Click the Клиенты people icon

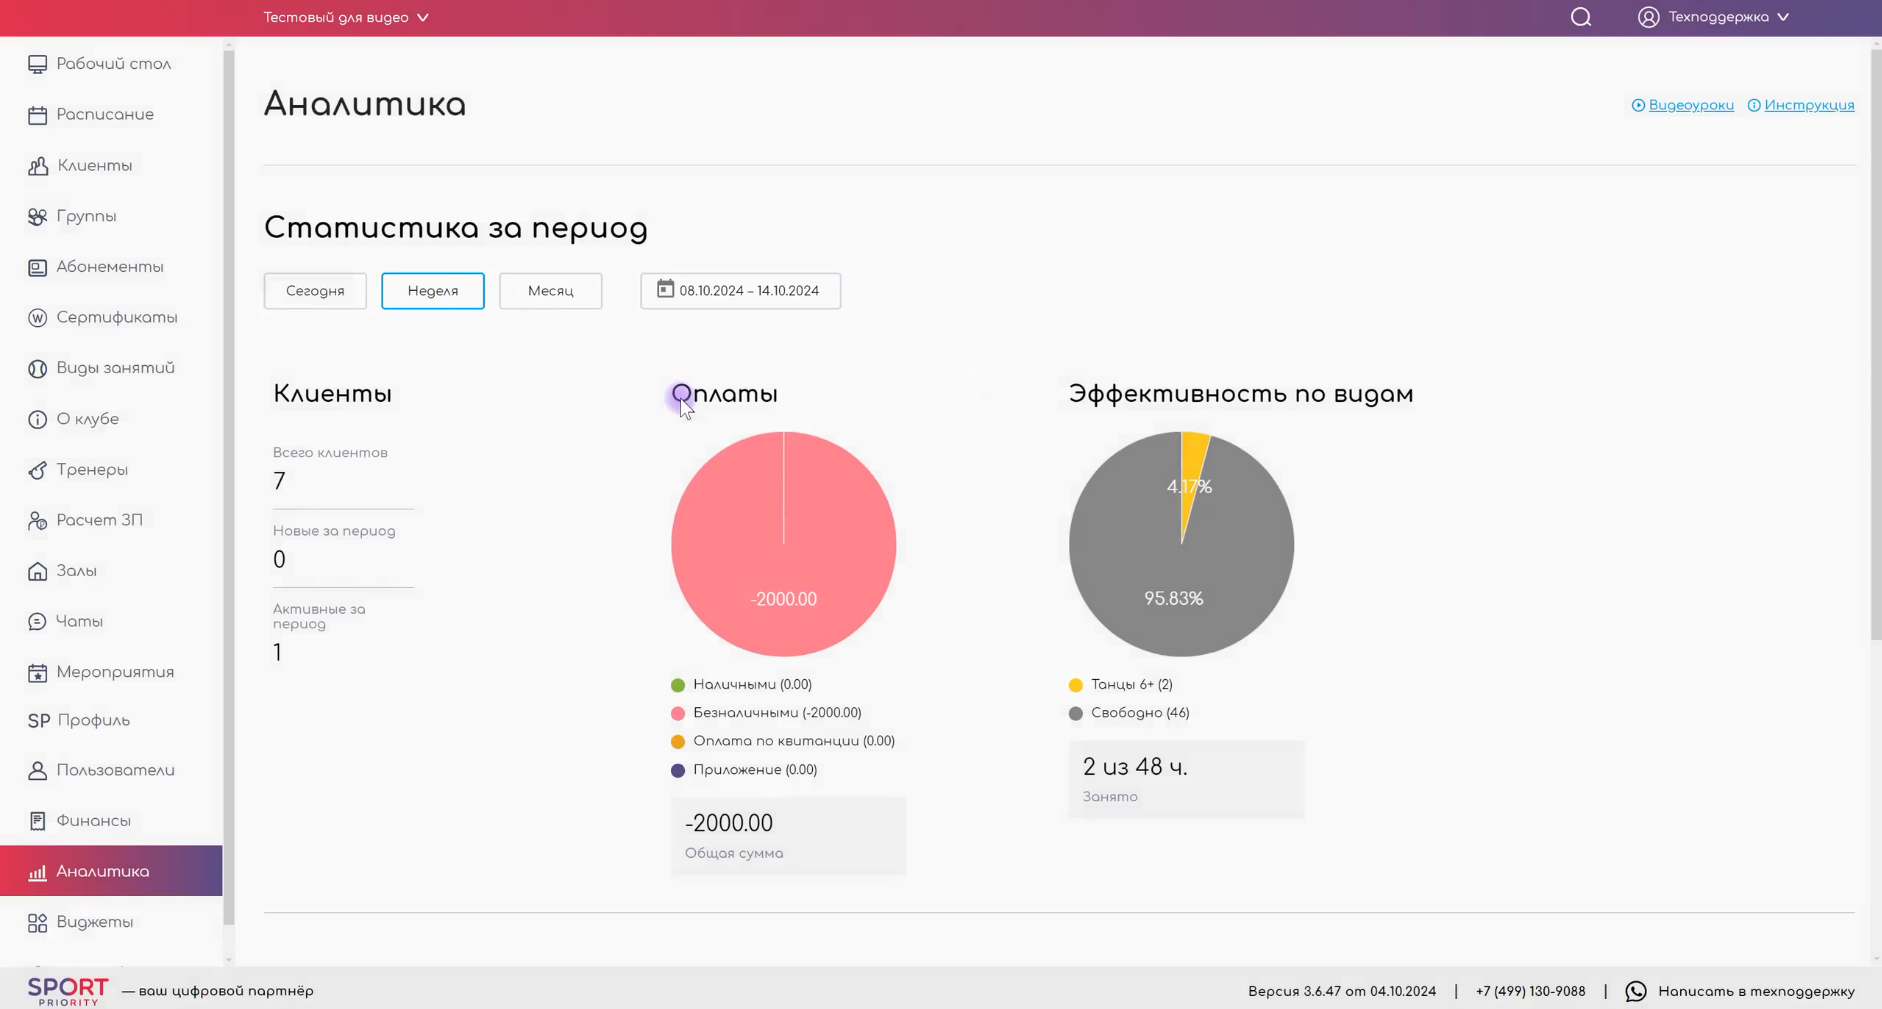click(x=38, y=166)
